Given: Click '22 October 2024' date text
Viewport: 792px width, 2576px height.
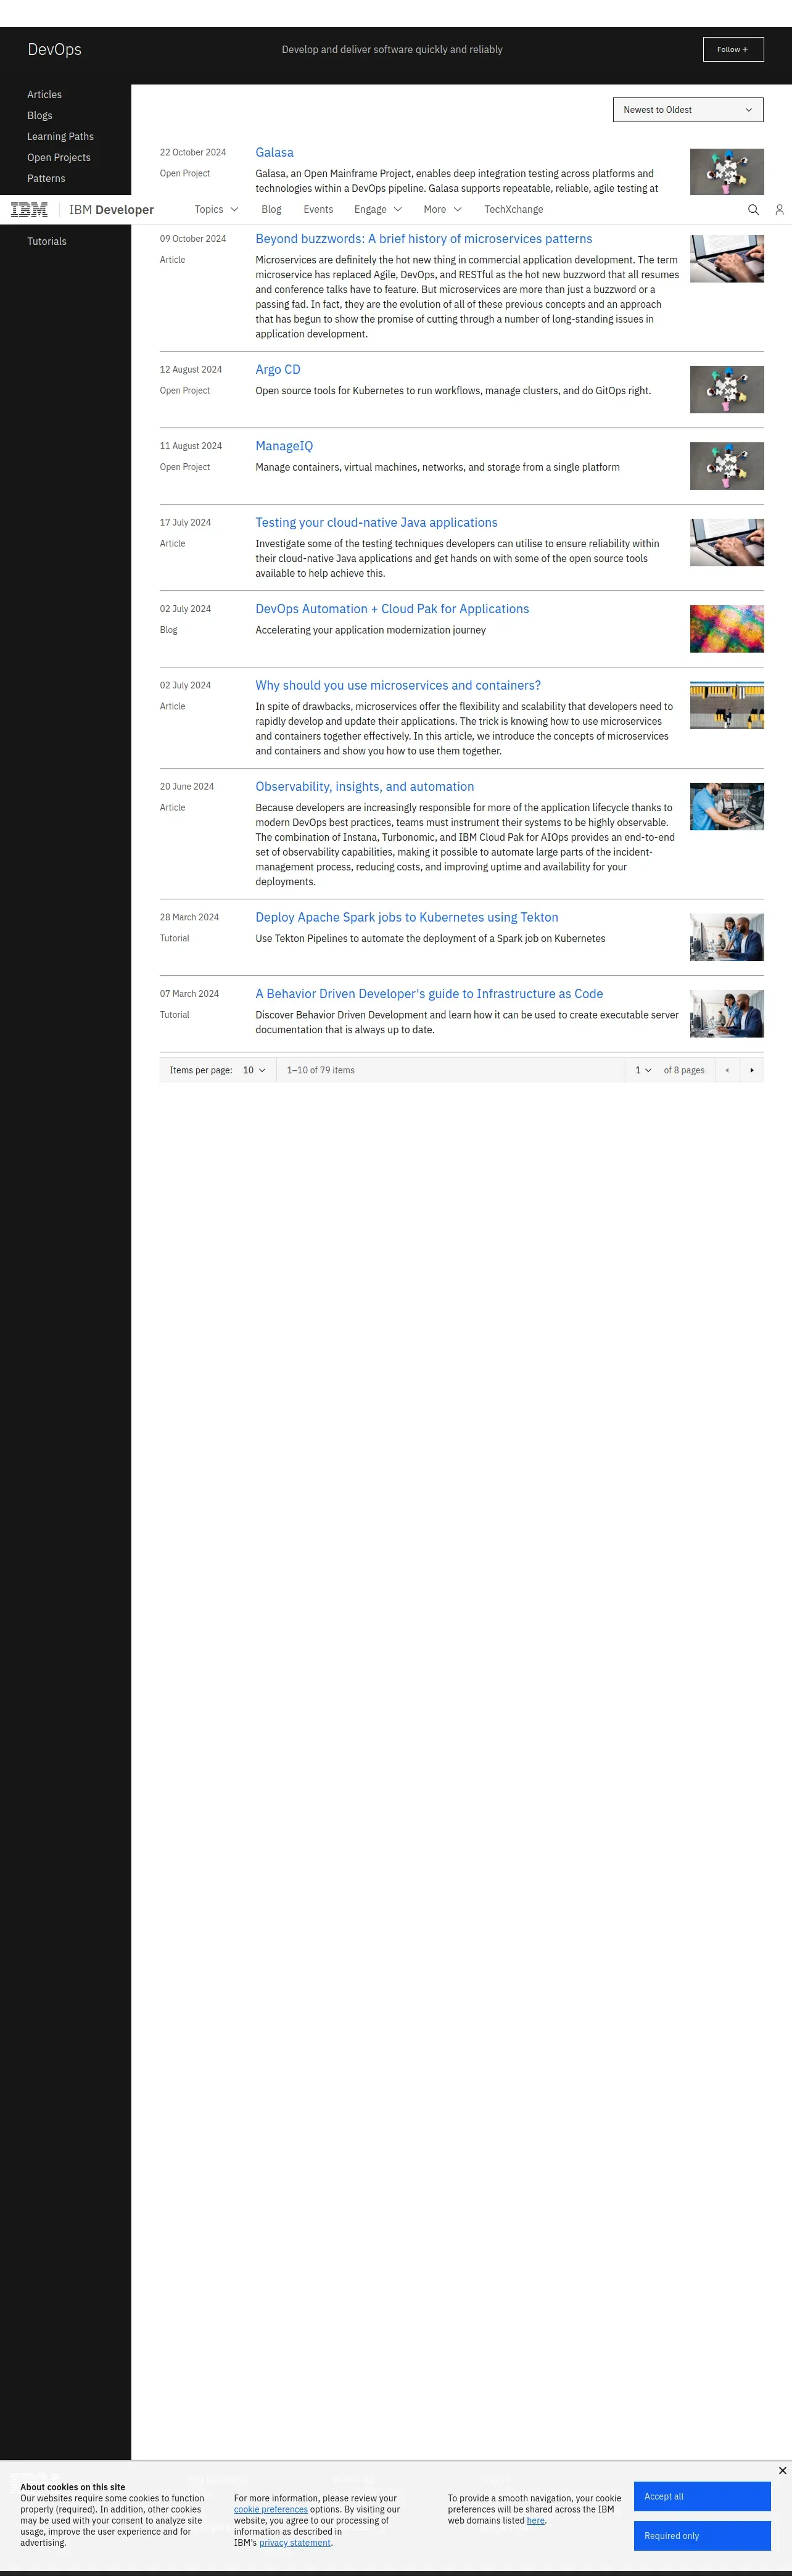Looking at the screenshot, I should point(193,153).
